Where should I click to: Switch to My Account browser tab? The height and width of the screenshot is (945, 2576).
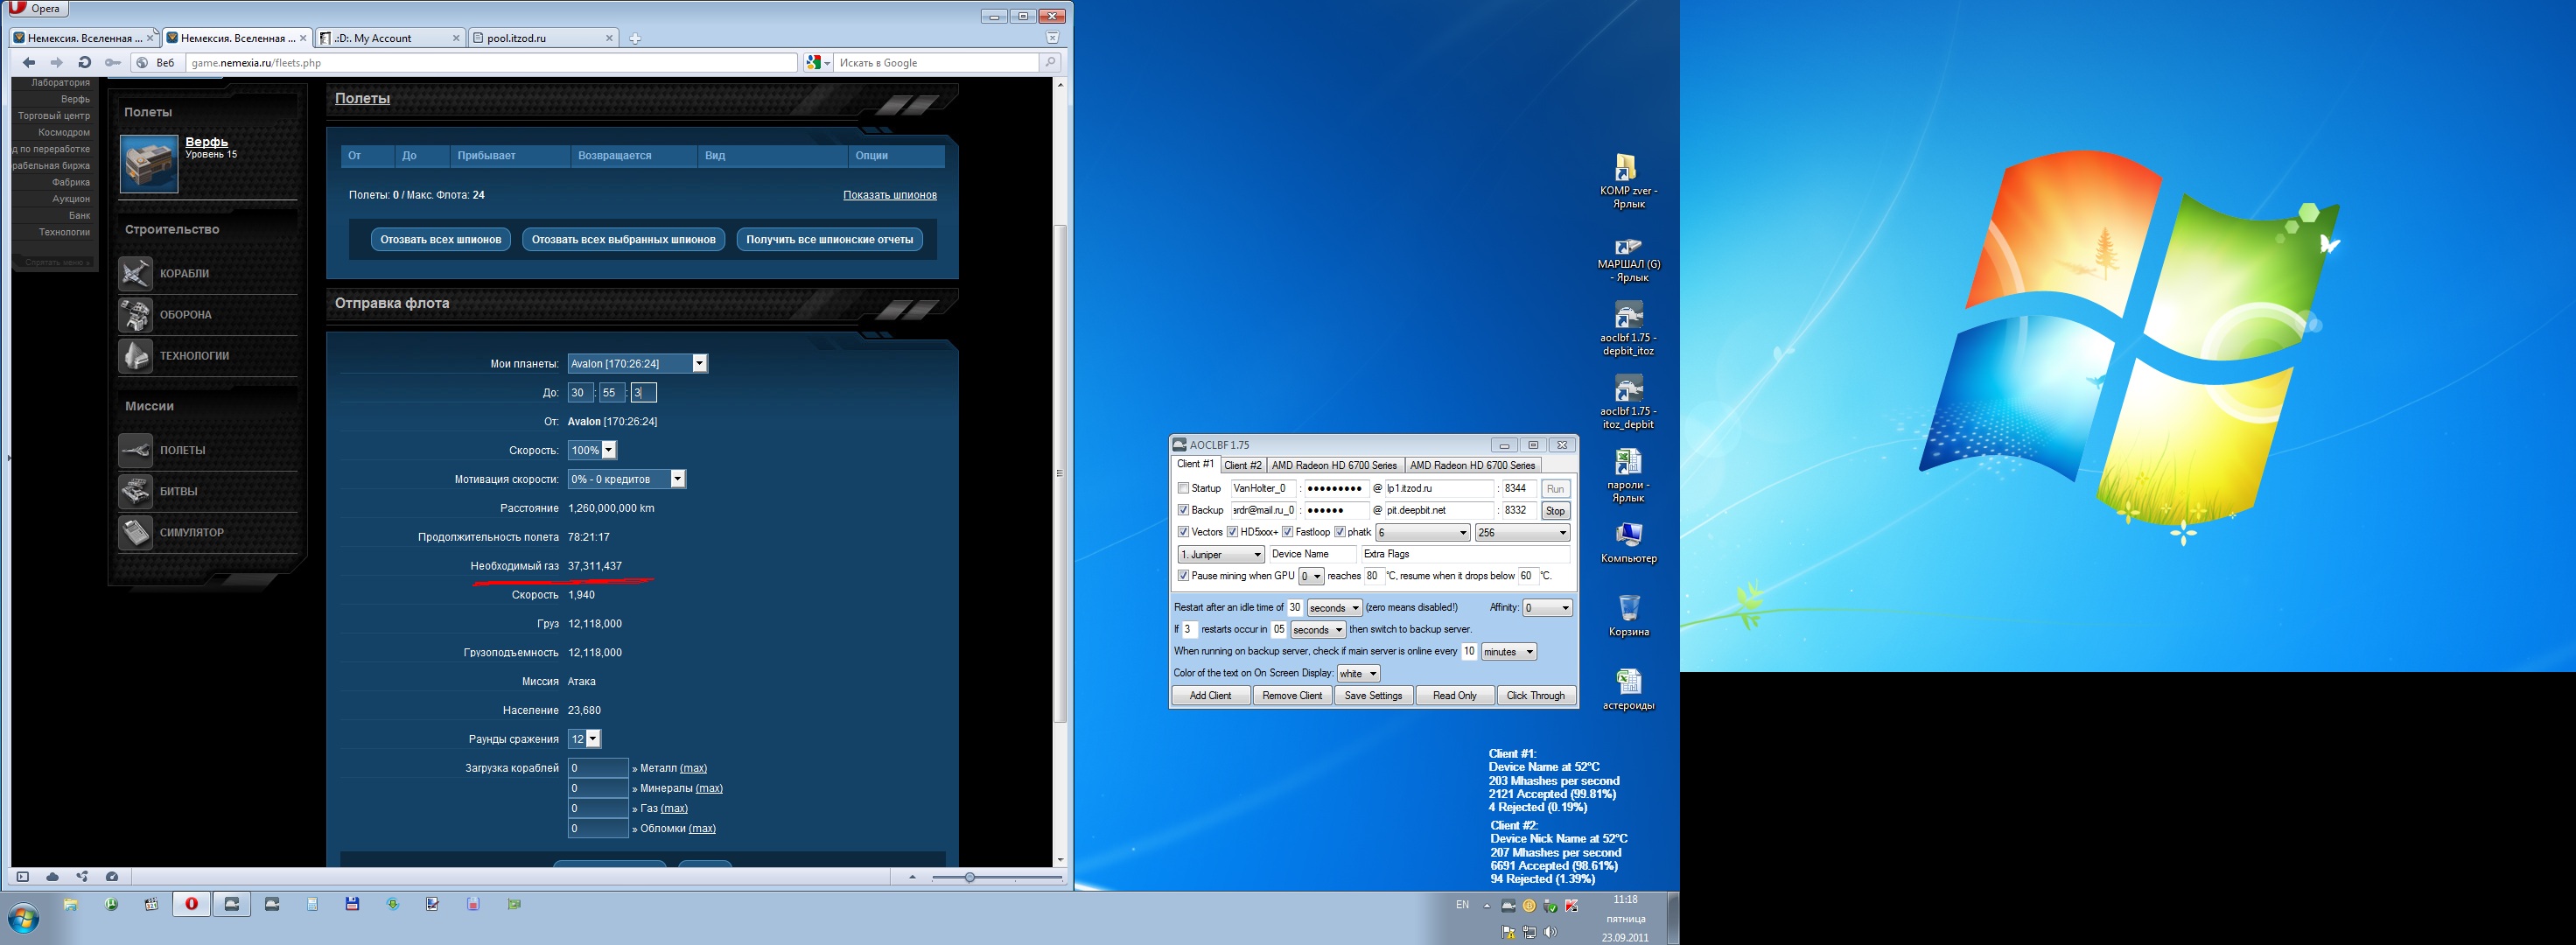(389, 38)
